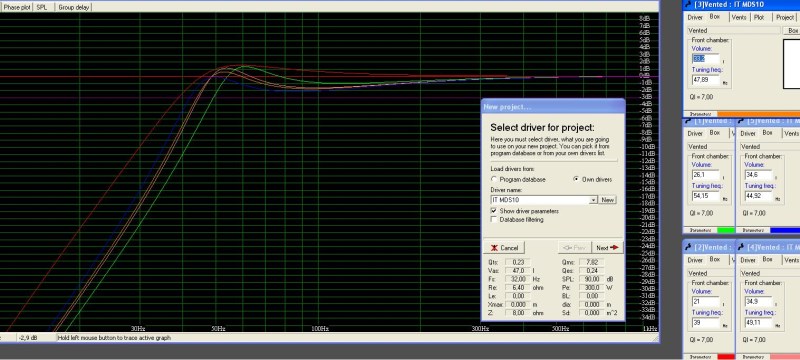Click the Next button in the wizard
The height and width of the screenshot is (360, 800).
click(608, 248)
